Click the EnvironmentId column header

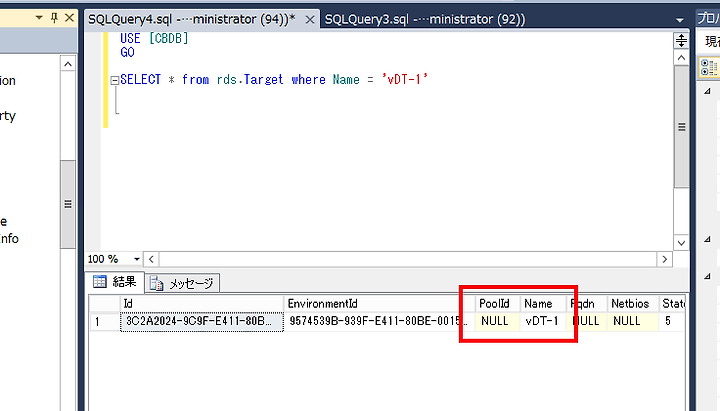coord(379,304)
